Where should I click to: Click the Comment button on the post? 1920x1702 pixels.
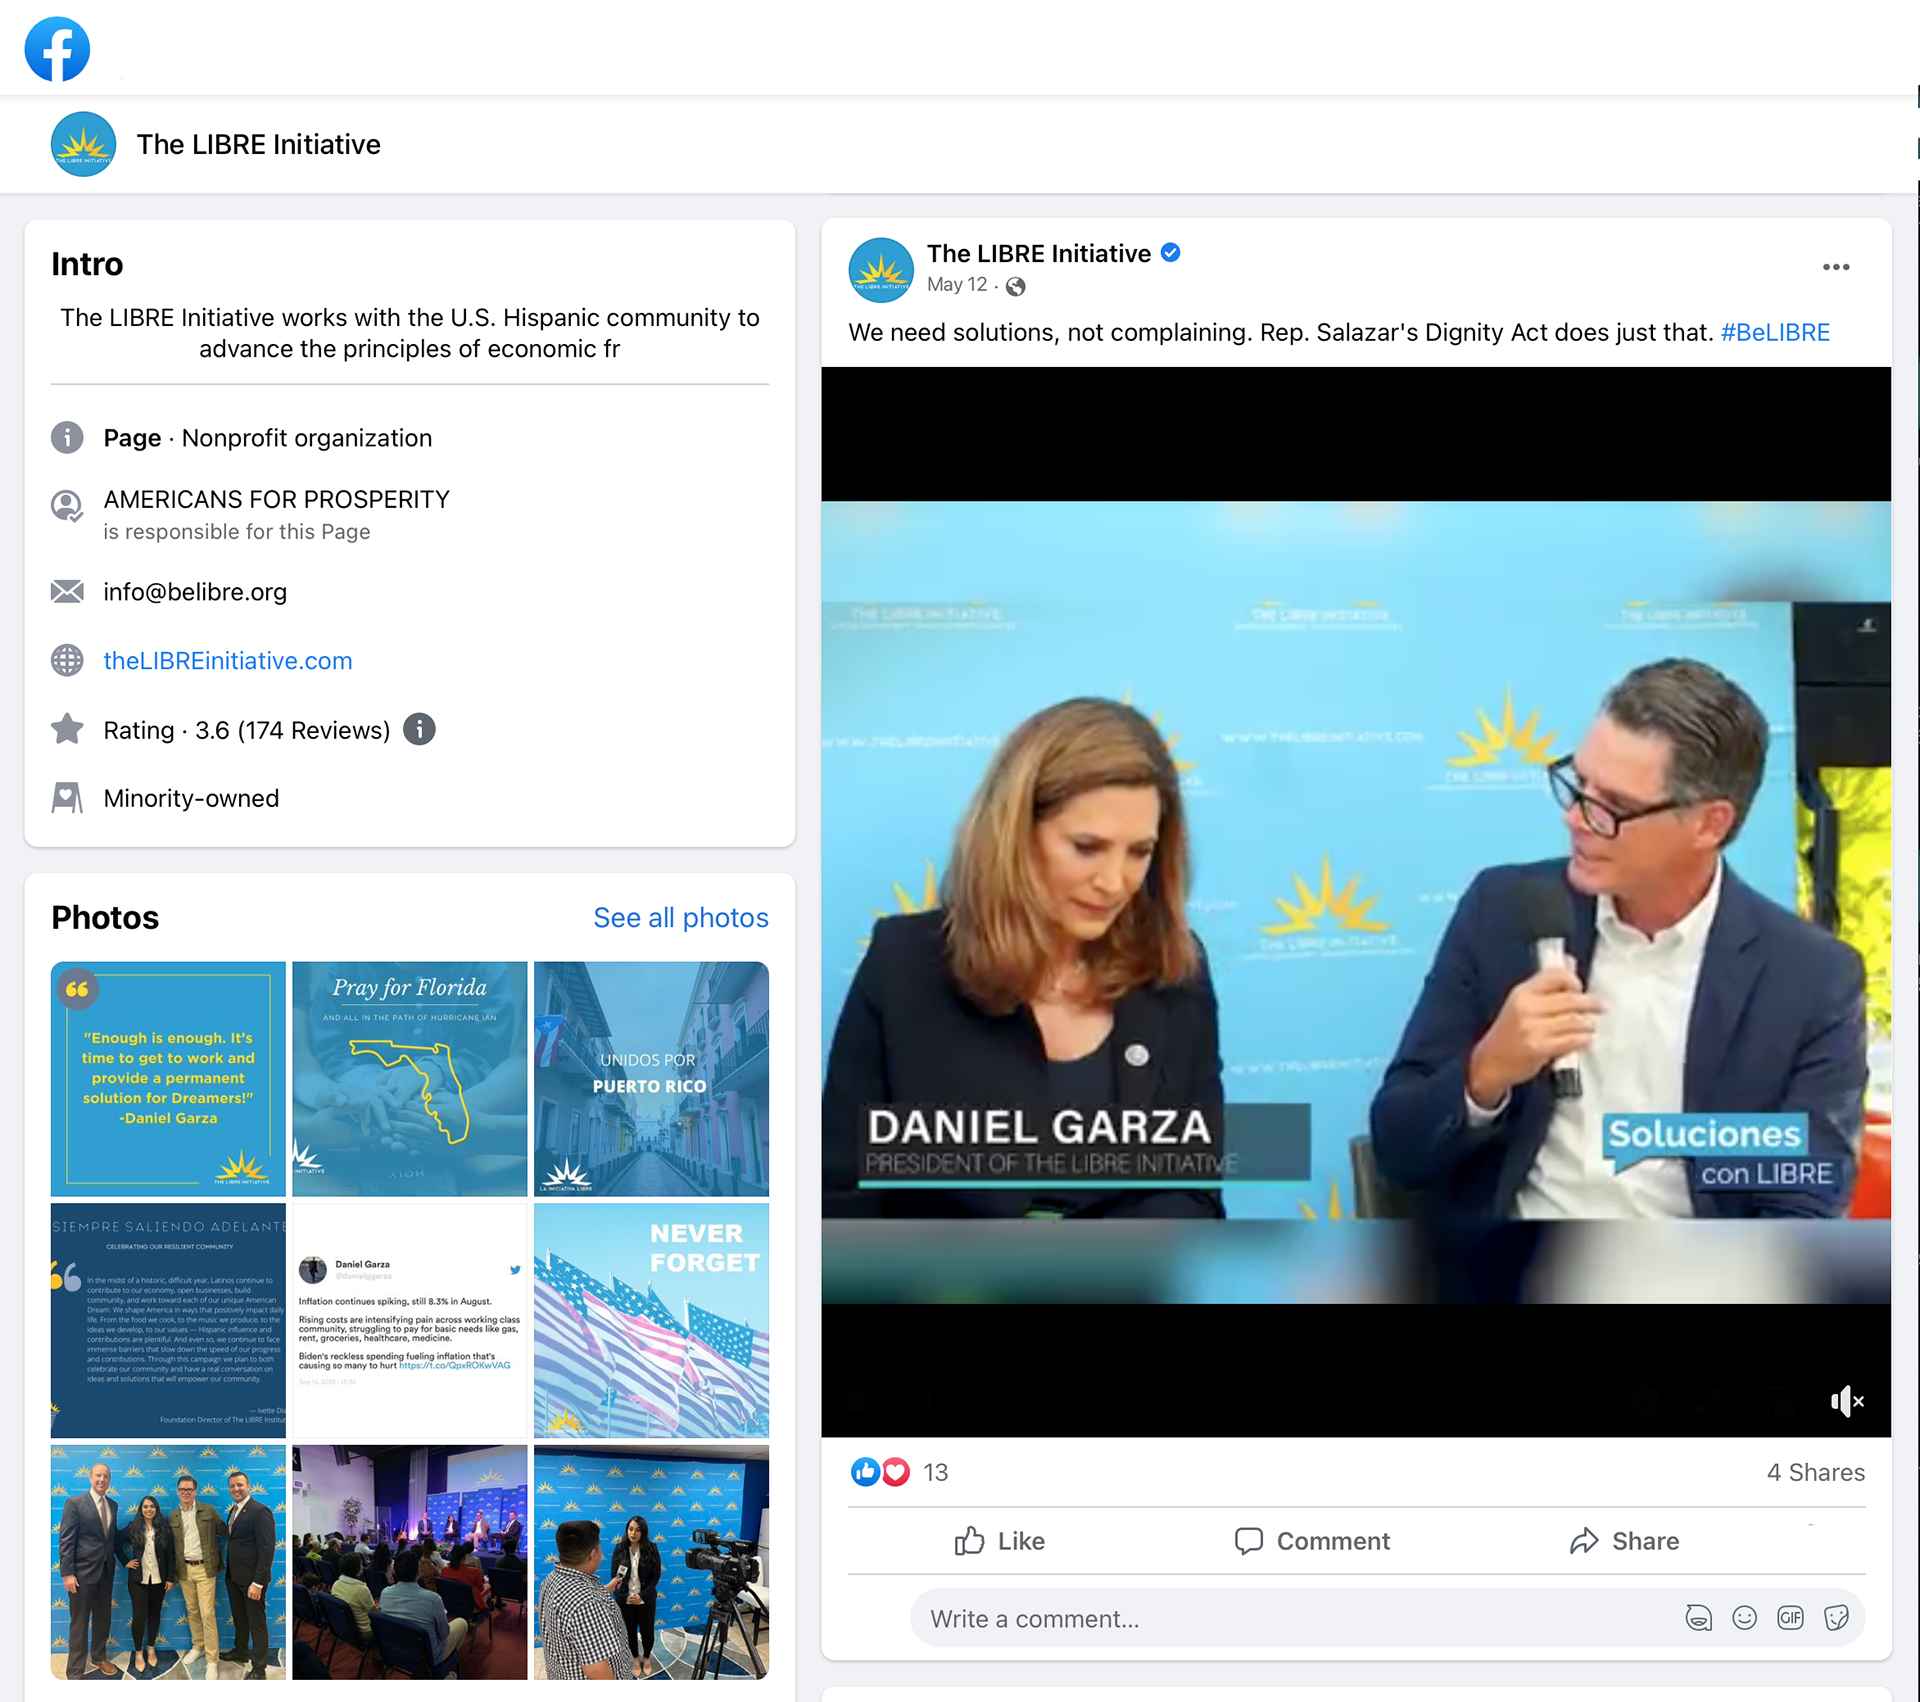(x=1312, y=1541)
